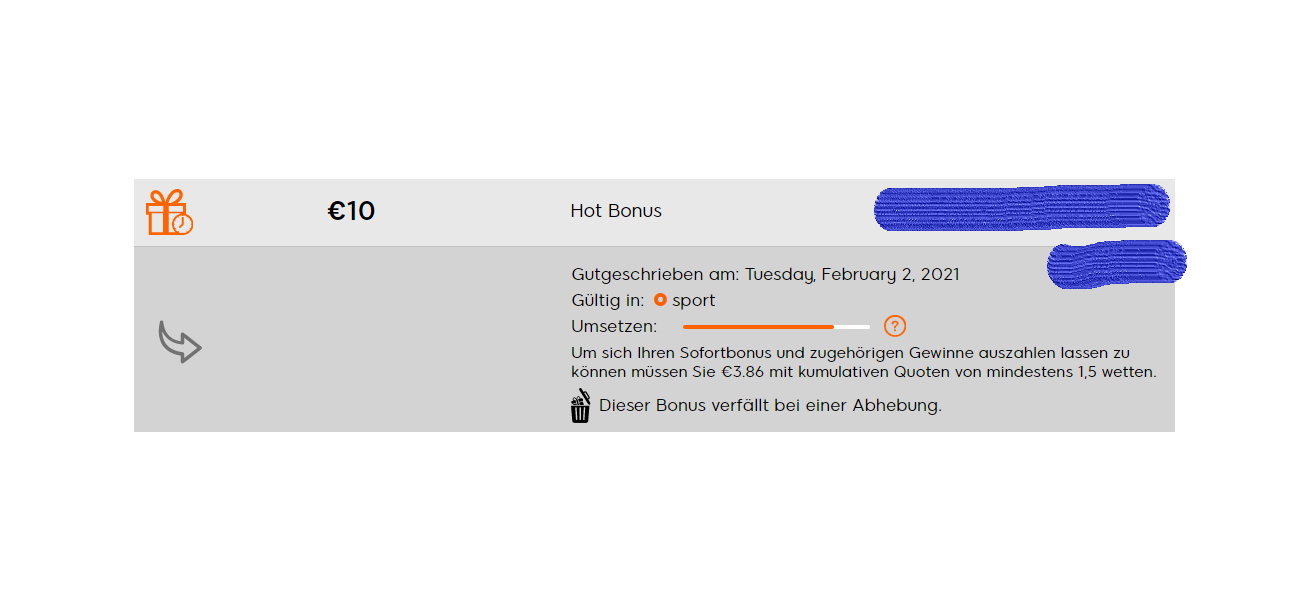
Task: Open the orange question mark help icon
Action: coord(895,326)
